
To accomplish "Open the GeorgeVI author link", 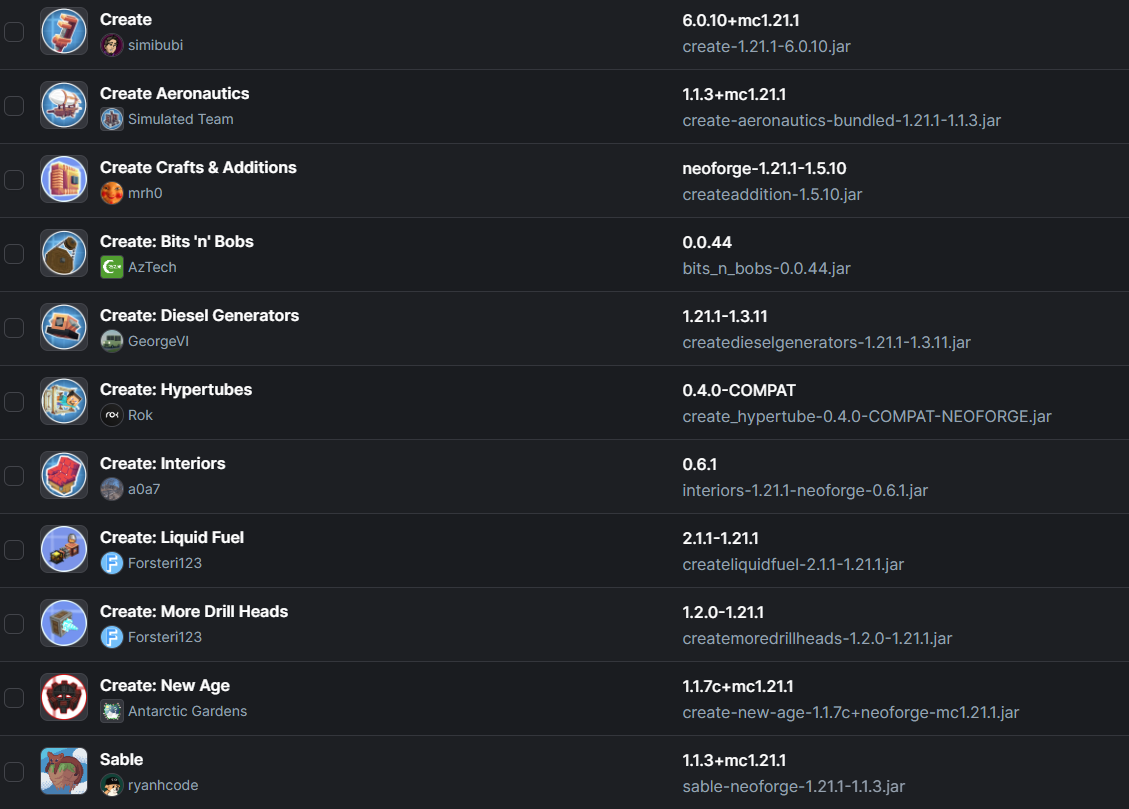I will tap(158, 341).
